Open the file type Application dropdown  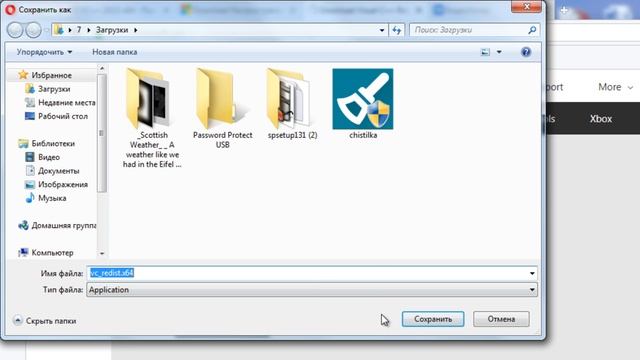click(312, 290)
